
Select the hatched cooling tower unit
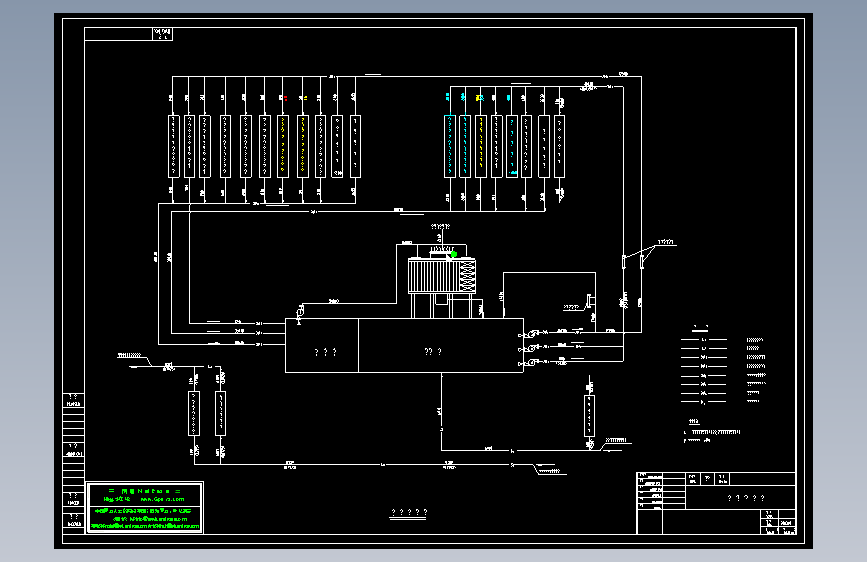442,276
